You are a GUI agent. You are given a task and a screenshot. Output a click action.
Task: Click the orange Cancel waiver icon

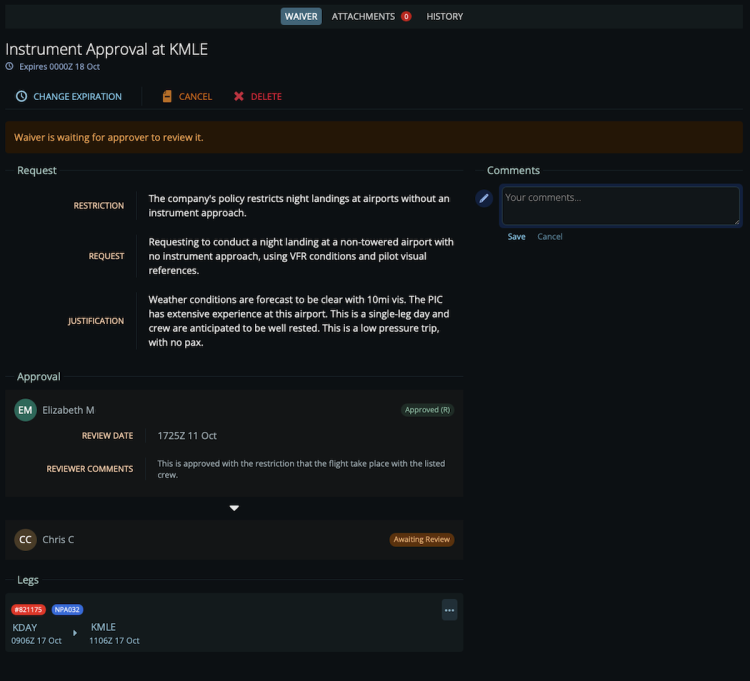[x=167, y=97]
